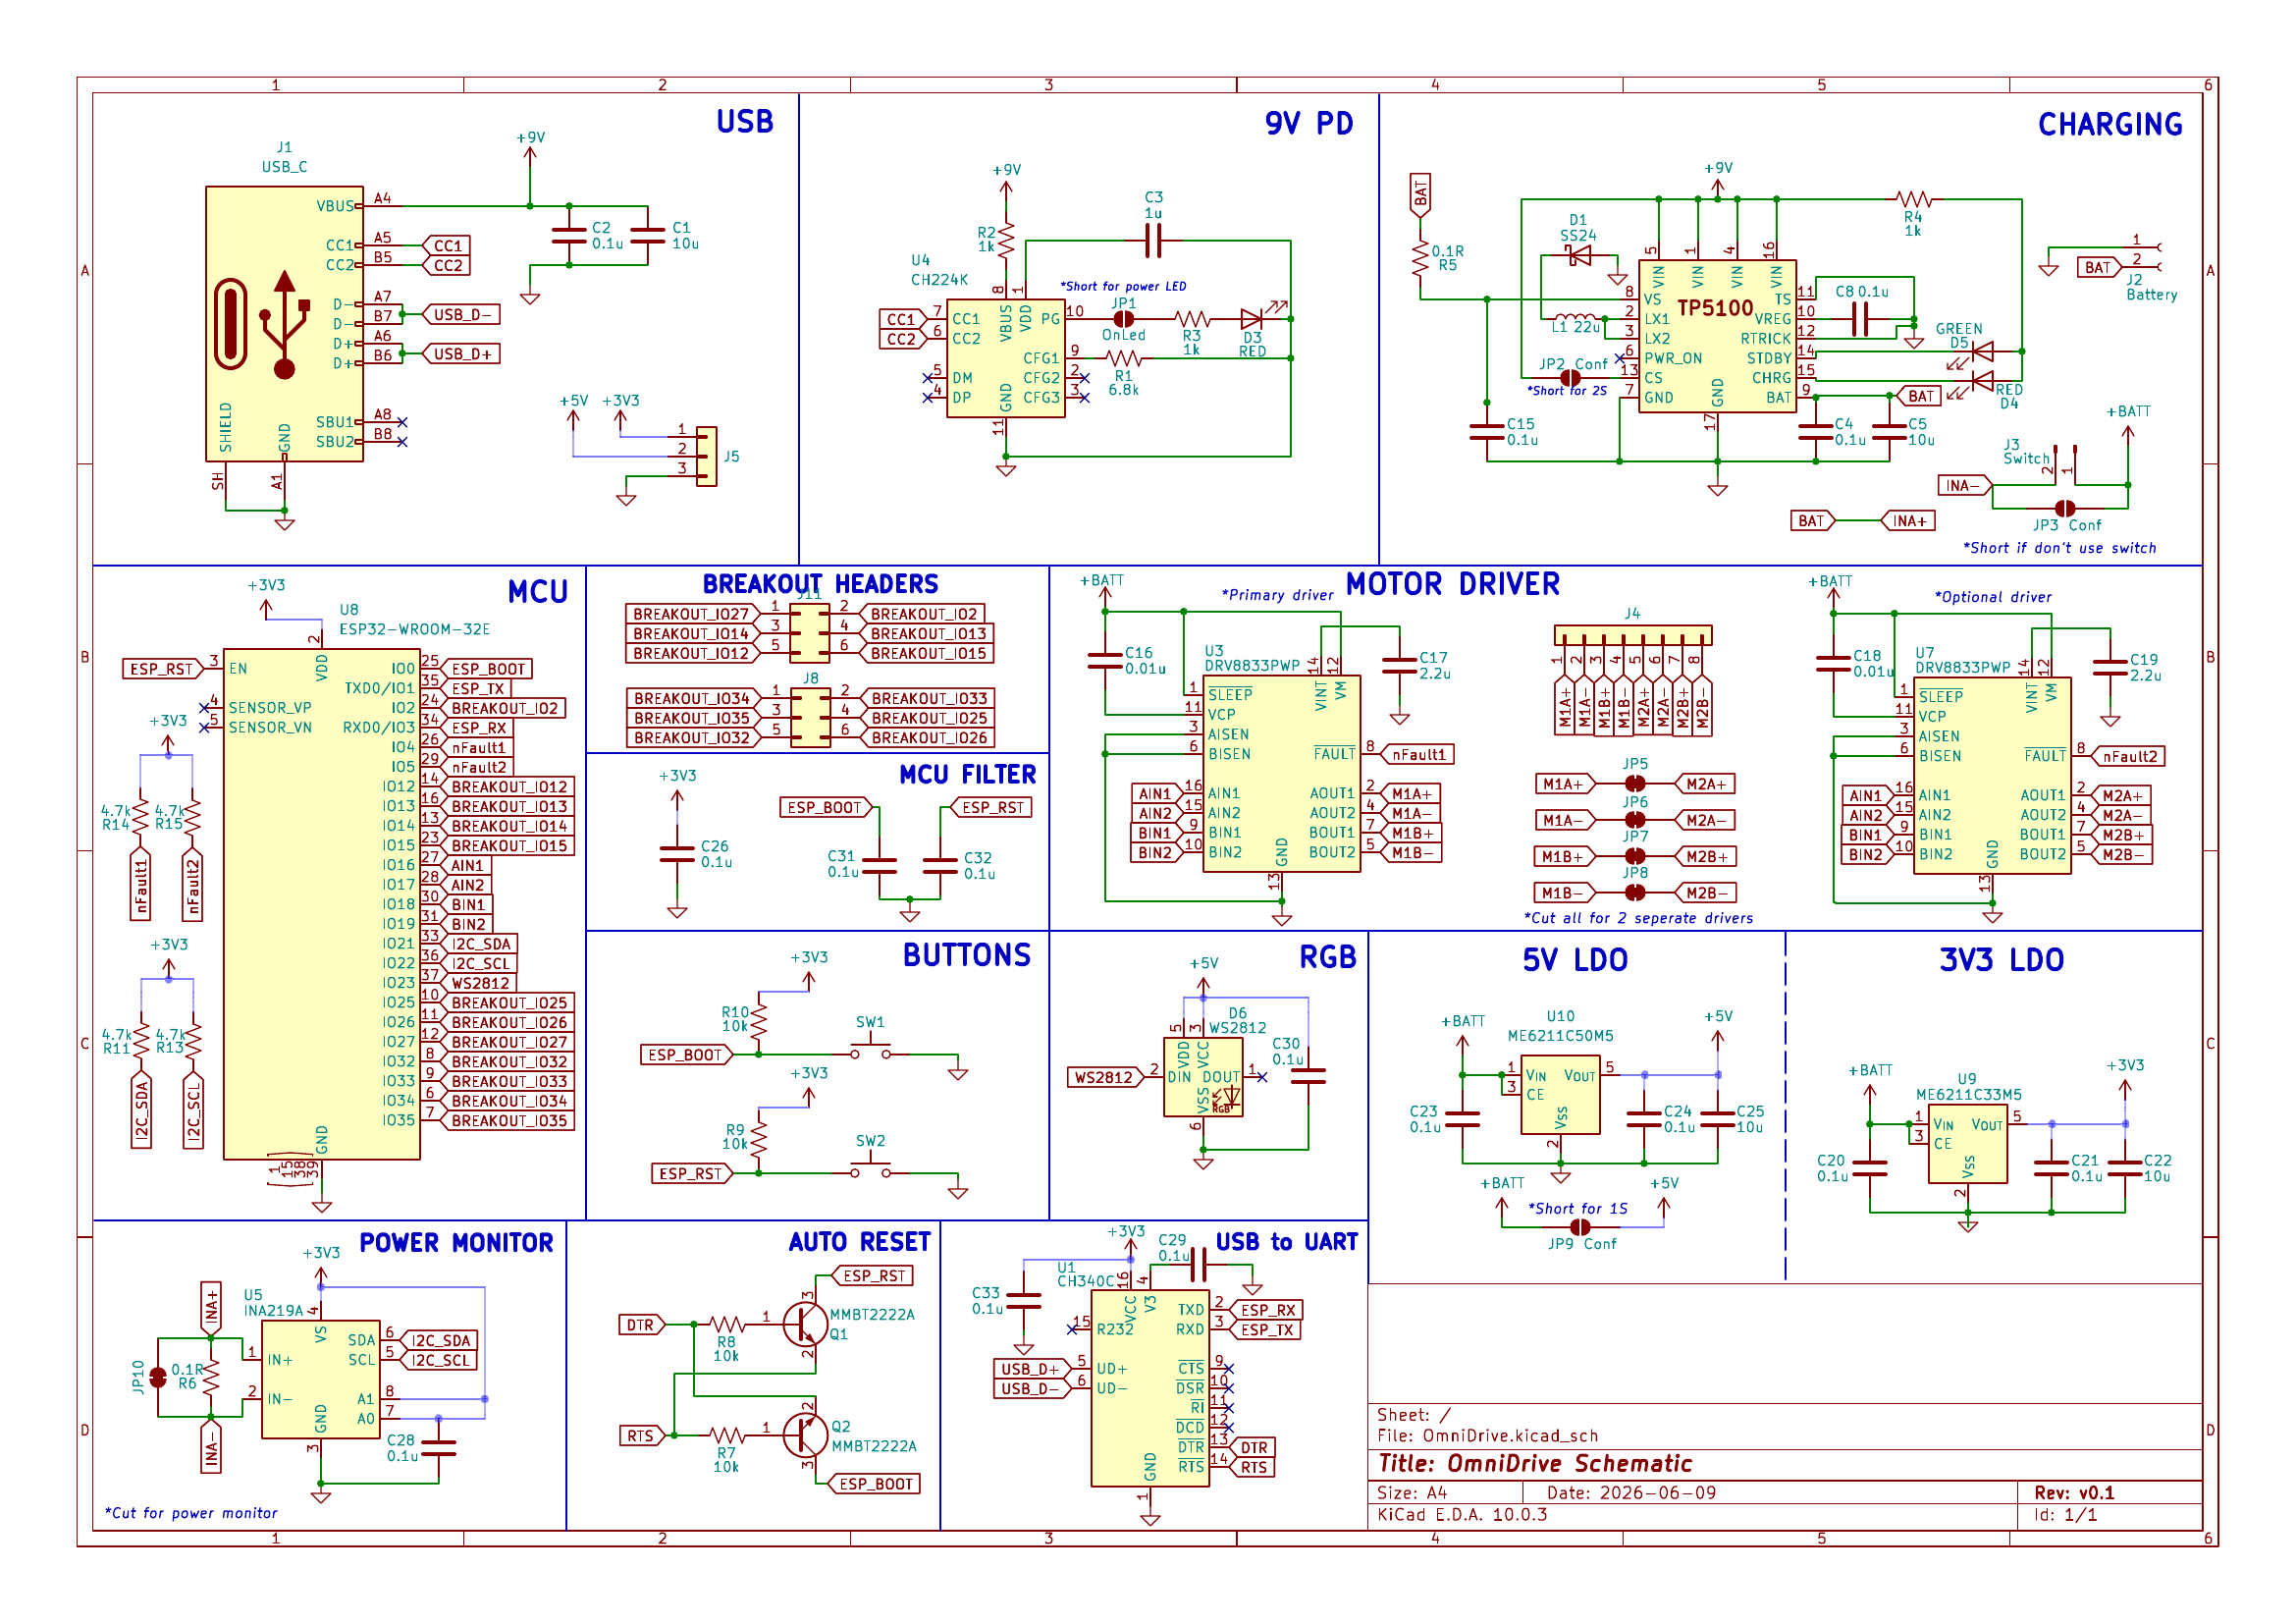Click the 'MOTOR DRIVER' section title
This screenshot has width=2296, height=1624.
[x=1452, y=584]
